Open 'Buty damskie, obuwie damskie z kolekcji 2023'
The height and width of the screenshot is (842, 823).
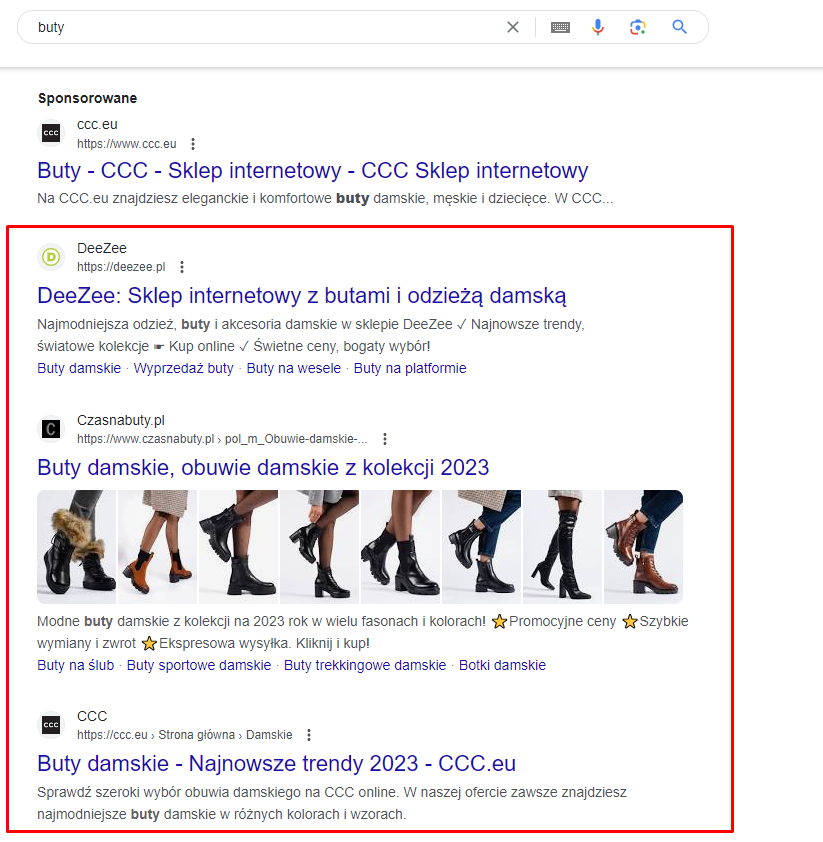pos(263,468)
